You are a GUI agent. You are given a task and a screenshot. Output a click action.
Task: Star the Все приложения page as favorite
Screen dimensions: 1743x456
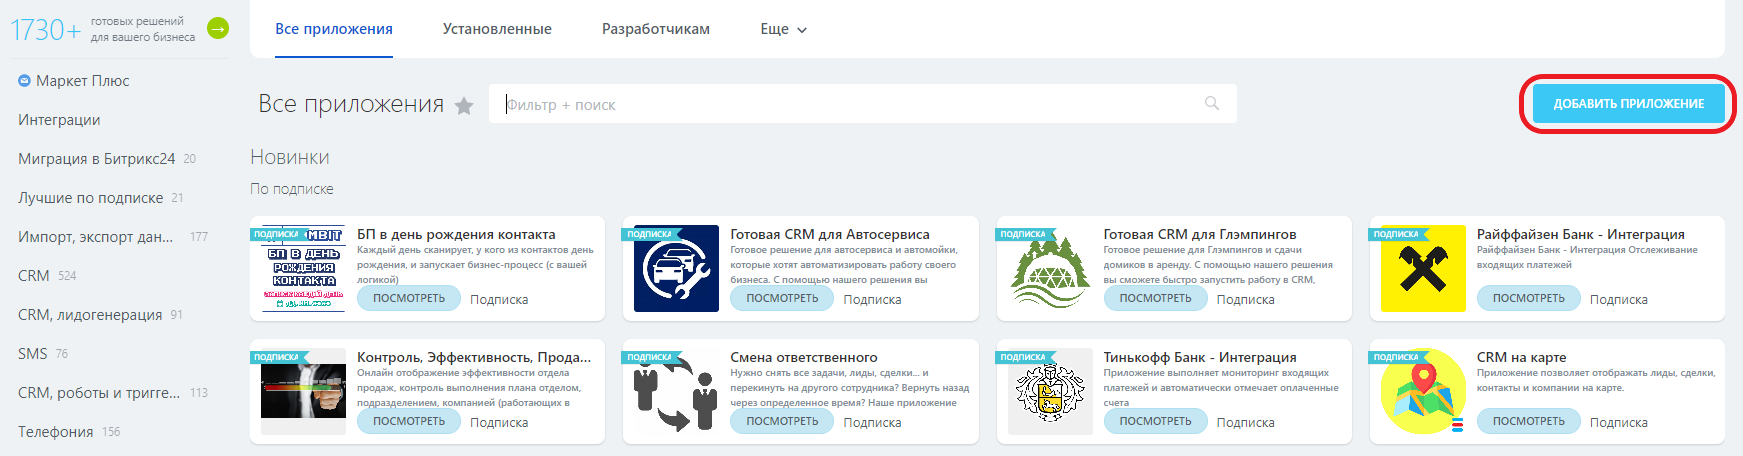point(464,105)
